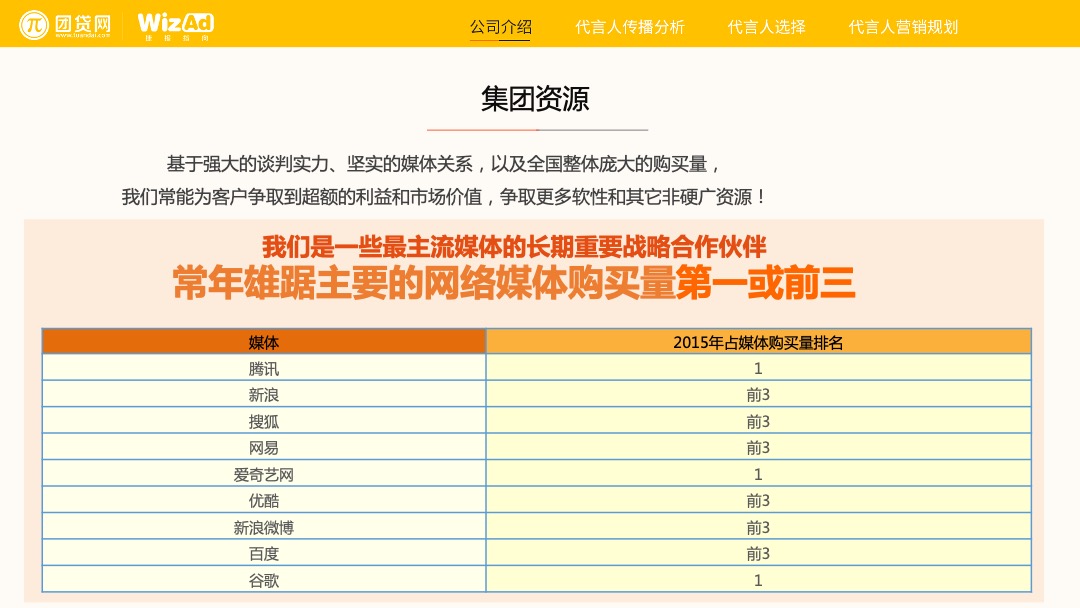Select the 谷歌 entry at table bottom
This screenshot has width=1080, height=608.
(262, 580)
